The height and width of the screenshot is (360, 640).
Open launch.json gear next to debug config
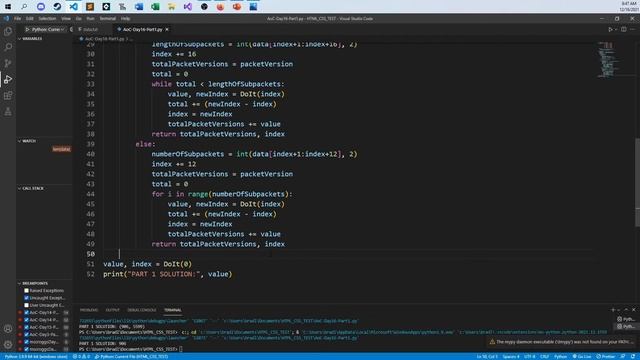point(71,29)
